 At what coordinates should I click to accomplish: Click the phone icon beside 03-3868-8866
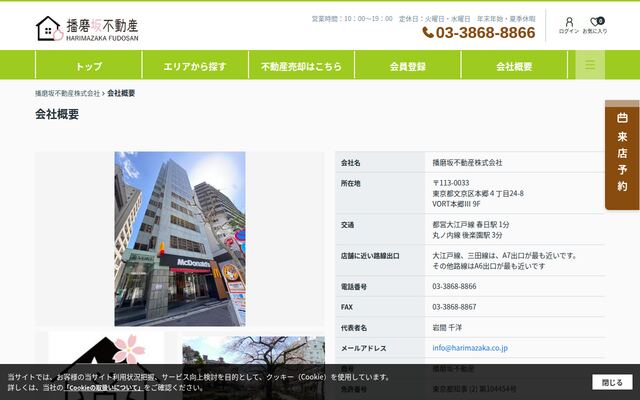(x=428, y=32)
